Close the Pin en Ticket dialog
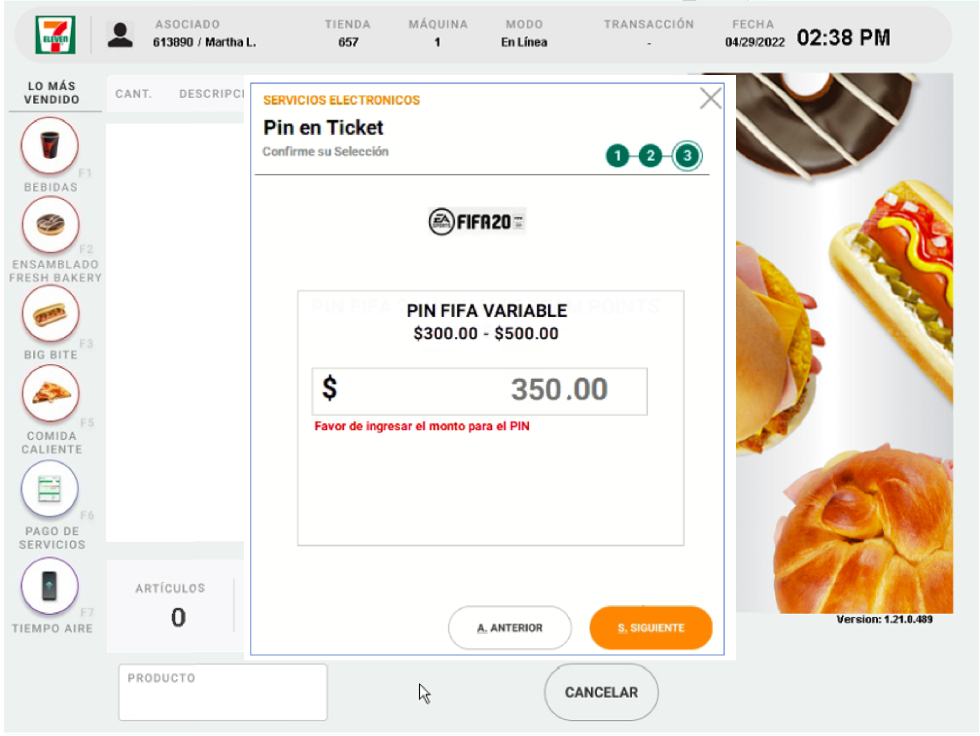 [710, 98]
